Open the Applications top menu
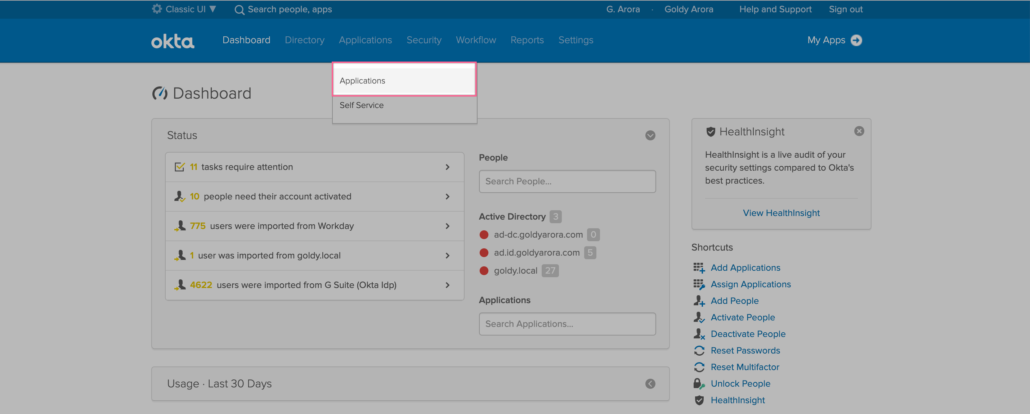1030x414 pixels. (x=365, y=40)
